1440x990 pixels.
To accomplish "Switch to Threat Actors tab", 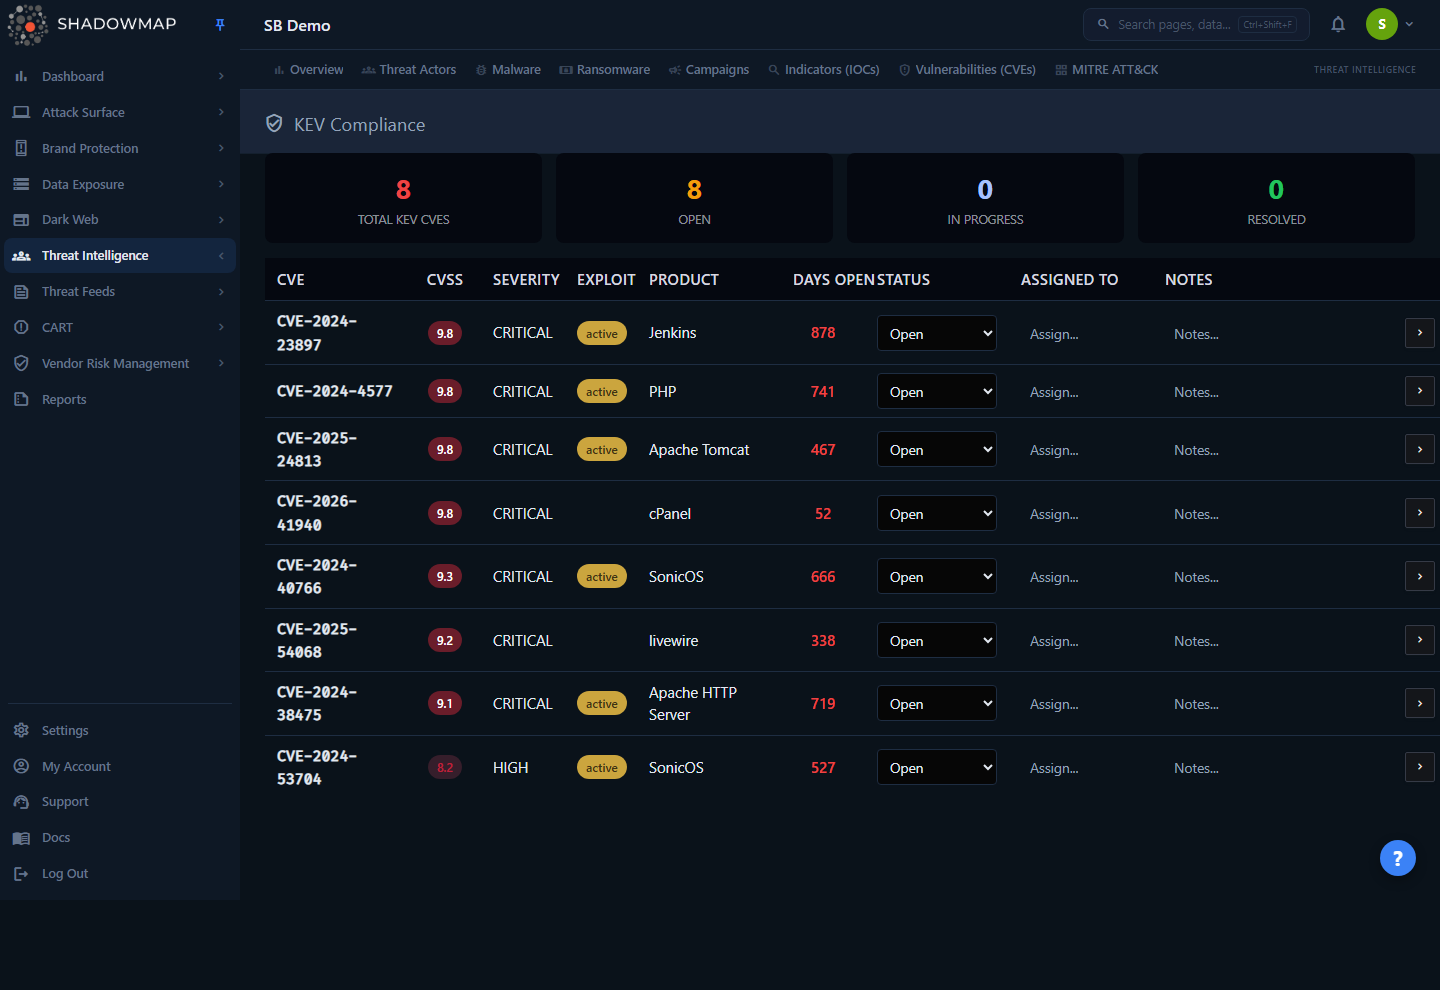I will coord(409,70).
